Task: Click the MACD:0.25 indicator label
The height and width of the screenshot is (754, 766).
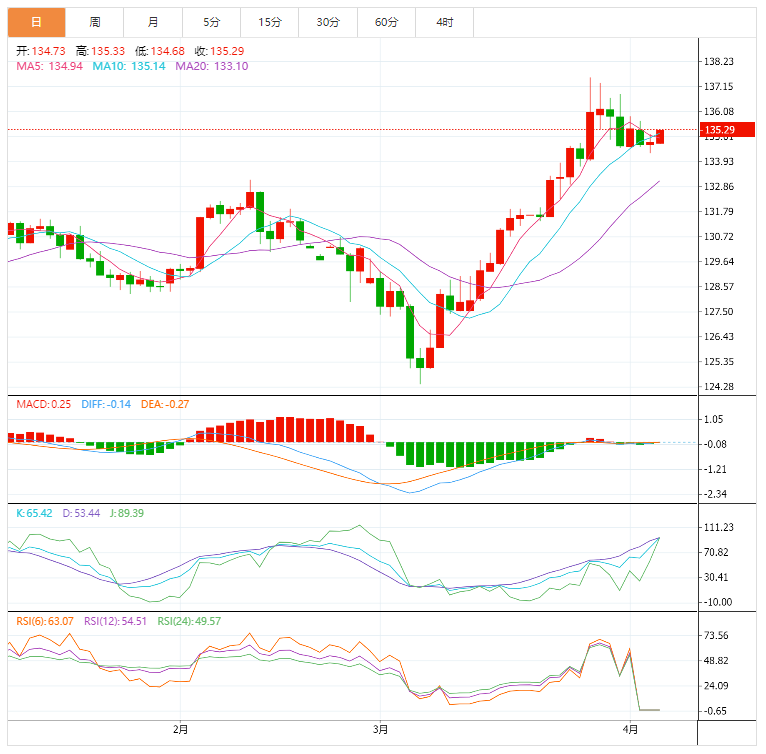Action: [x=43, y=405]
